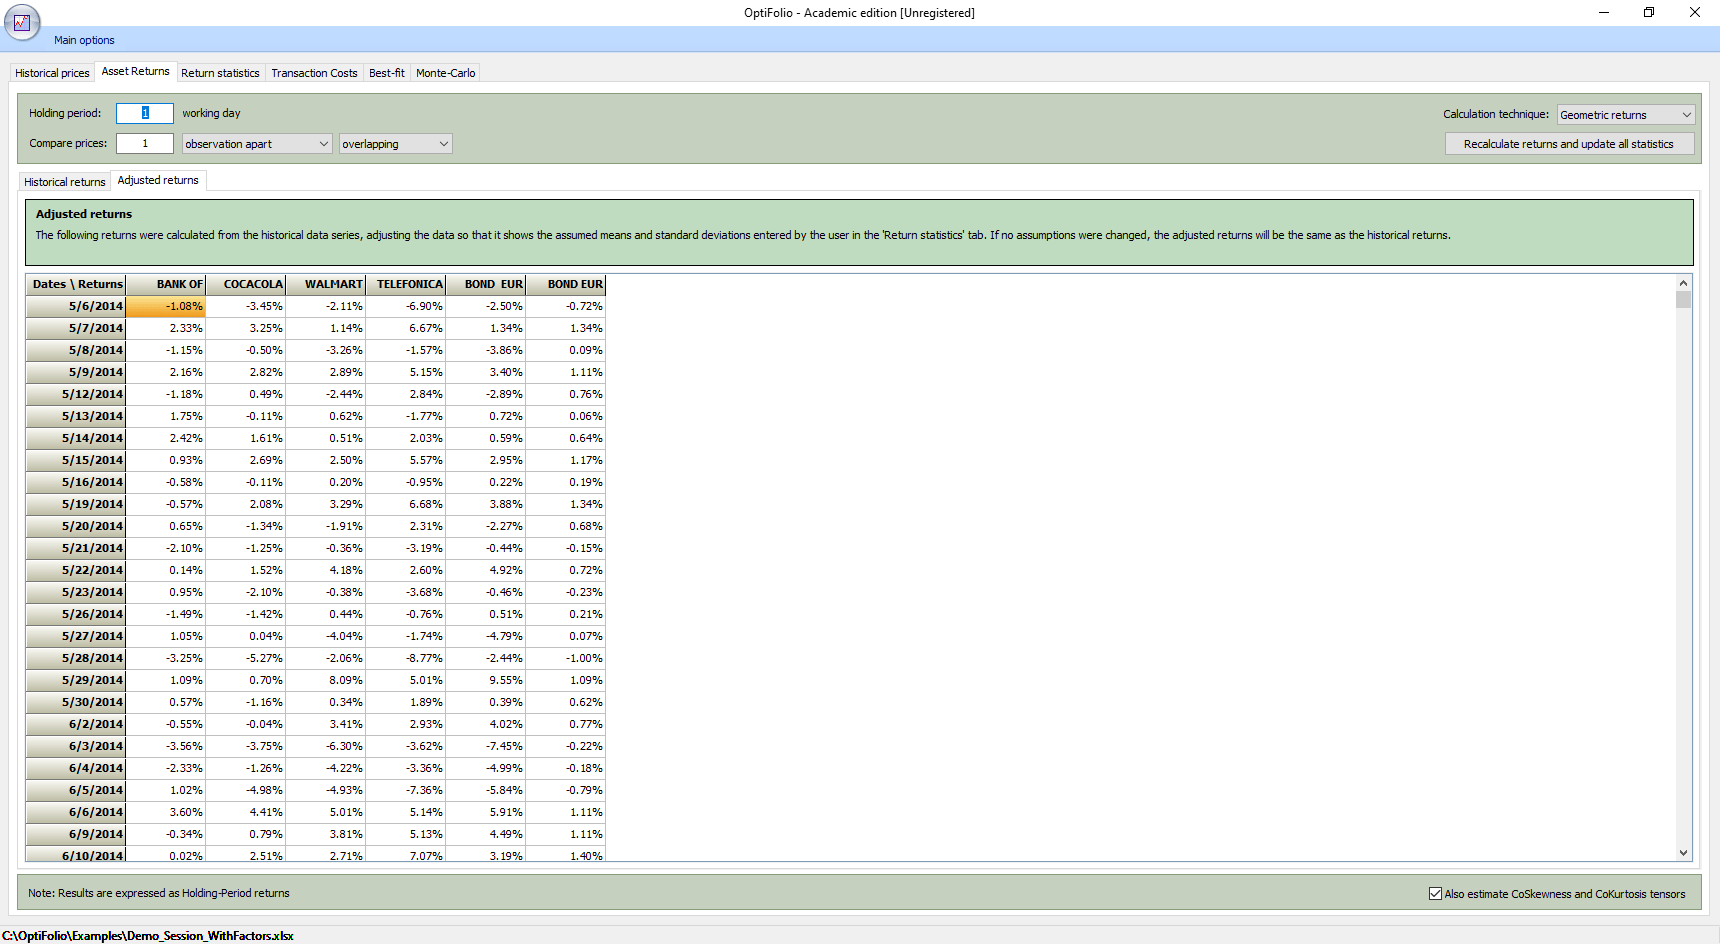The image size is (1720, 944).
Task: Select the BANK OF column header
Action: (166, 284)
